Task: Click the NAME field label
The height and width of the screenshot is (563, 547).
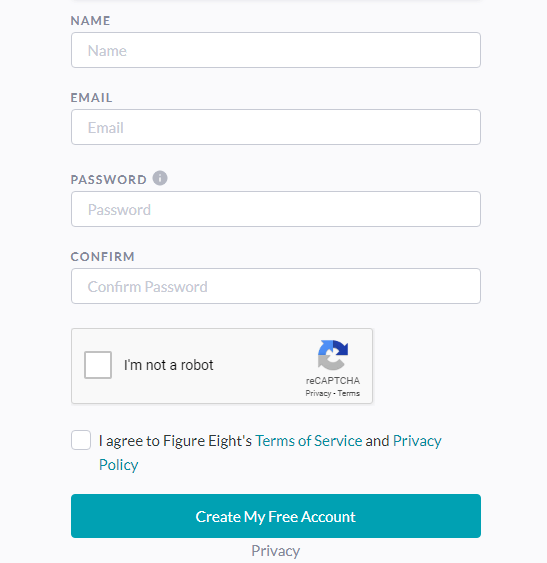Action: pyautogui.click(x=91, y=20)
